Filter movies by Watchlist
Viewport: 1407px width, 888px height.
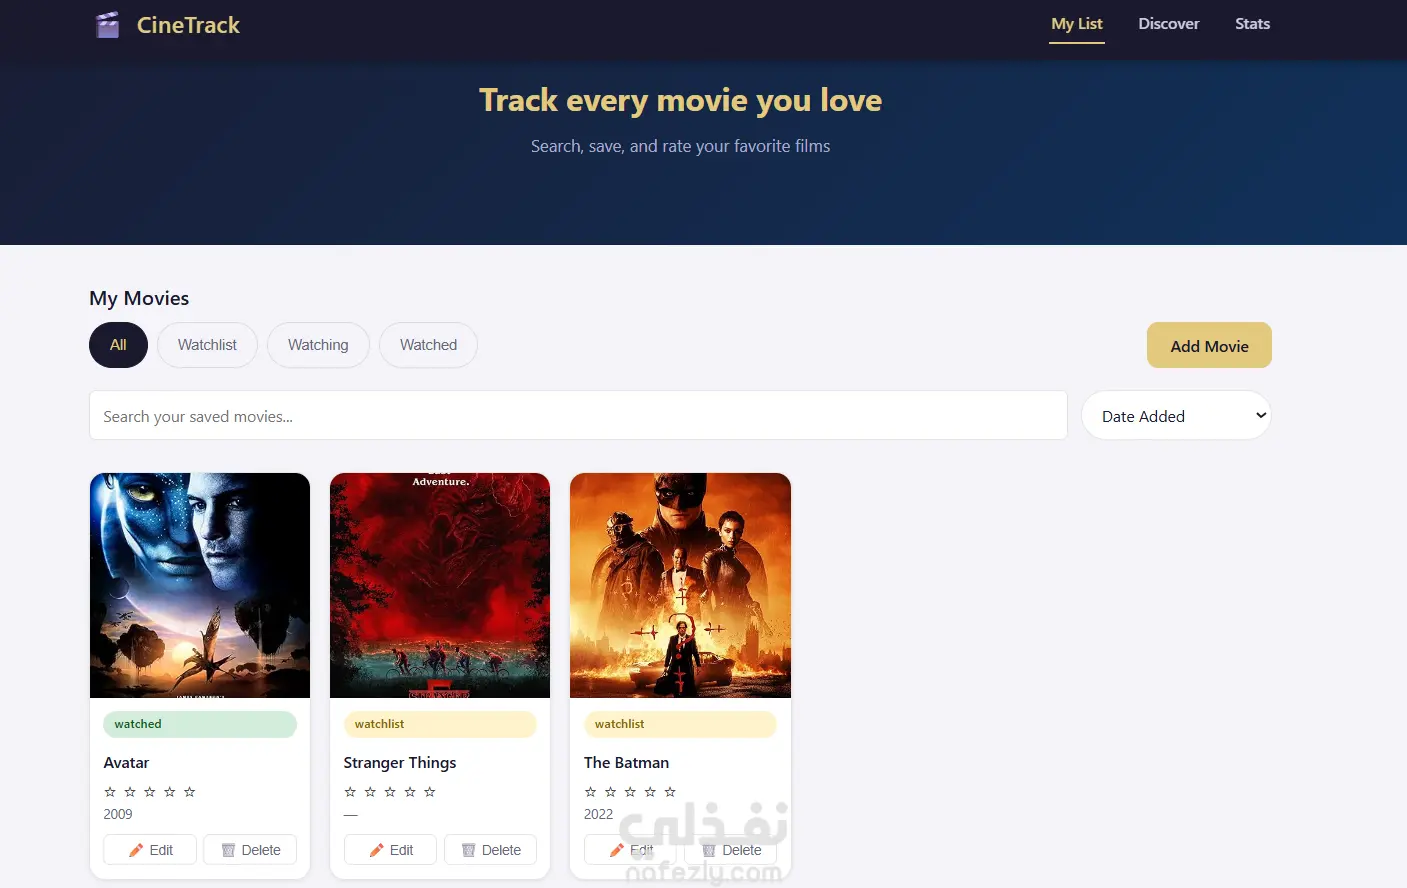pyautogui.click(x=207, y=345)
